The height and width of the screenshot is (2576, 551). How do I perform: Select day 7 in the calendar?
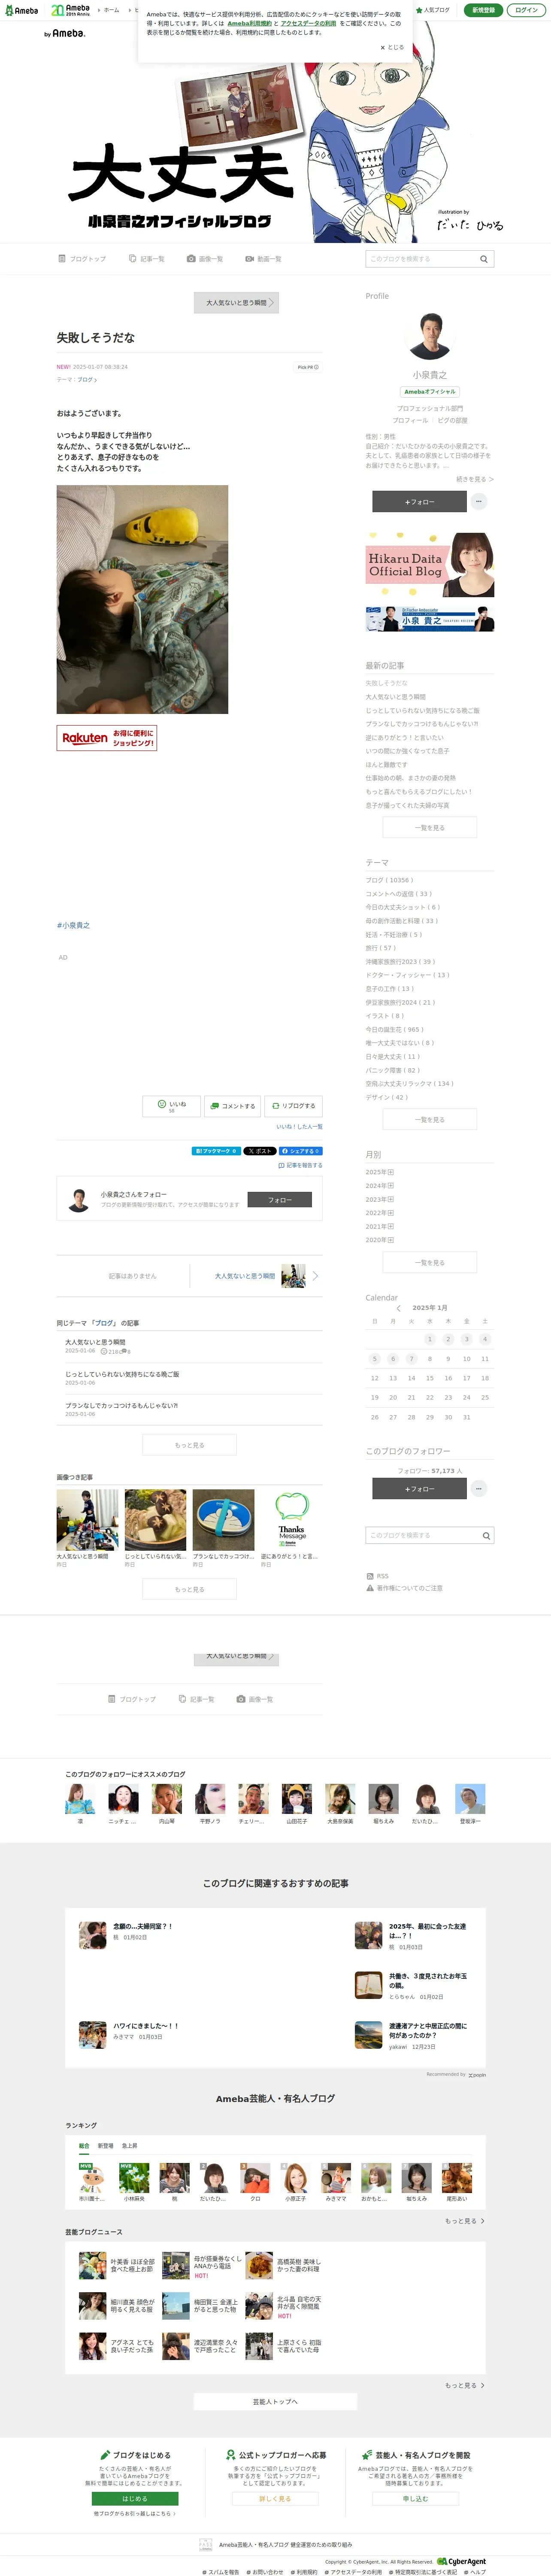tap(411, 1359)
